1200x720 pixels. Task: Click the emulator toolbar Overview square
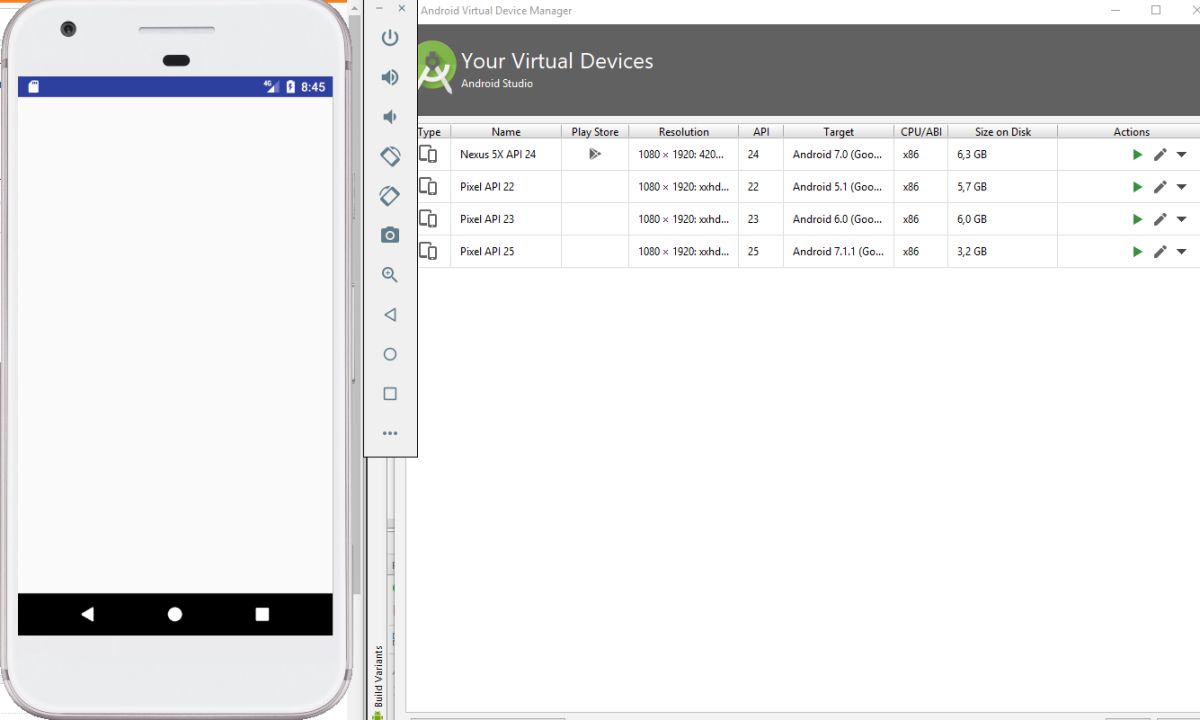(390, 394)
